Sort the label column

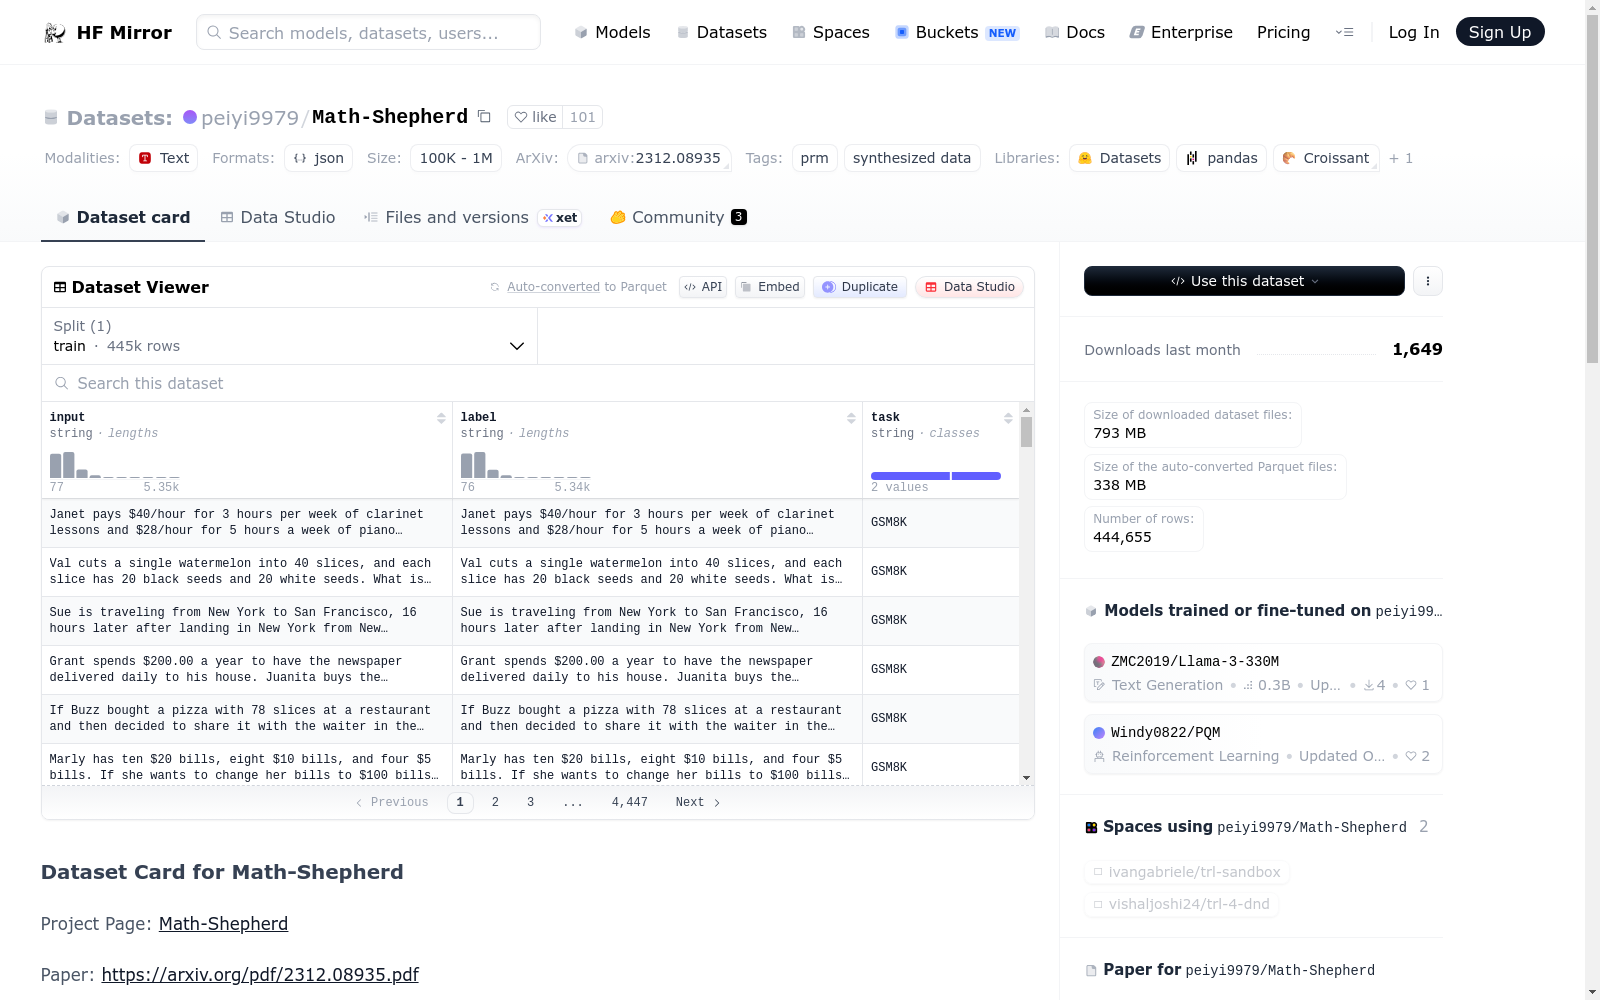coord(851,418)
